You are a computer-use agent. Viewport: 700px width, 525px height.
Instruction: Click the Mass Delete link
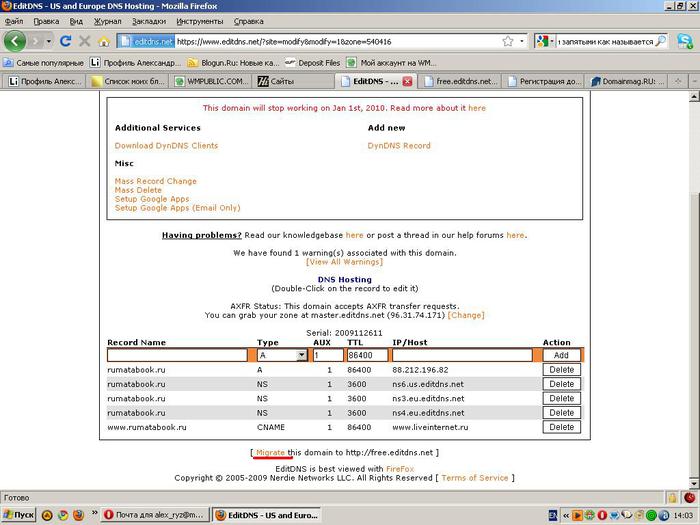pos(138,190)
